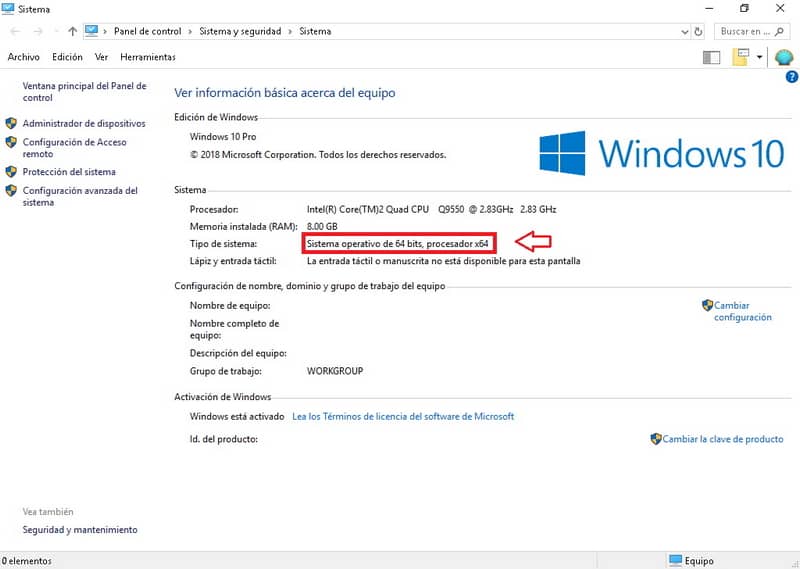800x569 pixels.
Task: Open Seguridad y mantenimiento
Action: click(80, 530)
